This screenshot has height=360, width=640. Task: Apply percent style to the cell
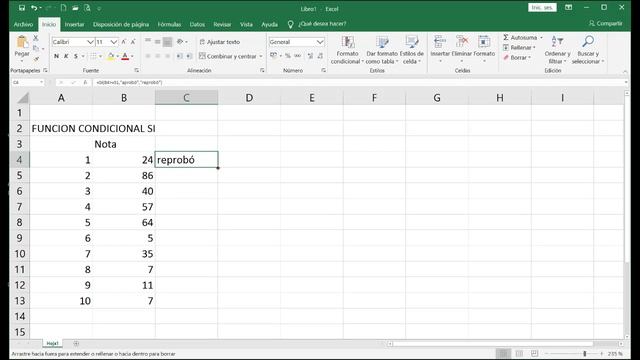288,56
